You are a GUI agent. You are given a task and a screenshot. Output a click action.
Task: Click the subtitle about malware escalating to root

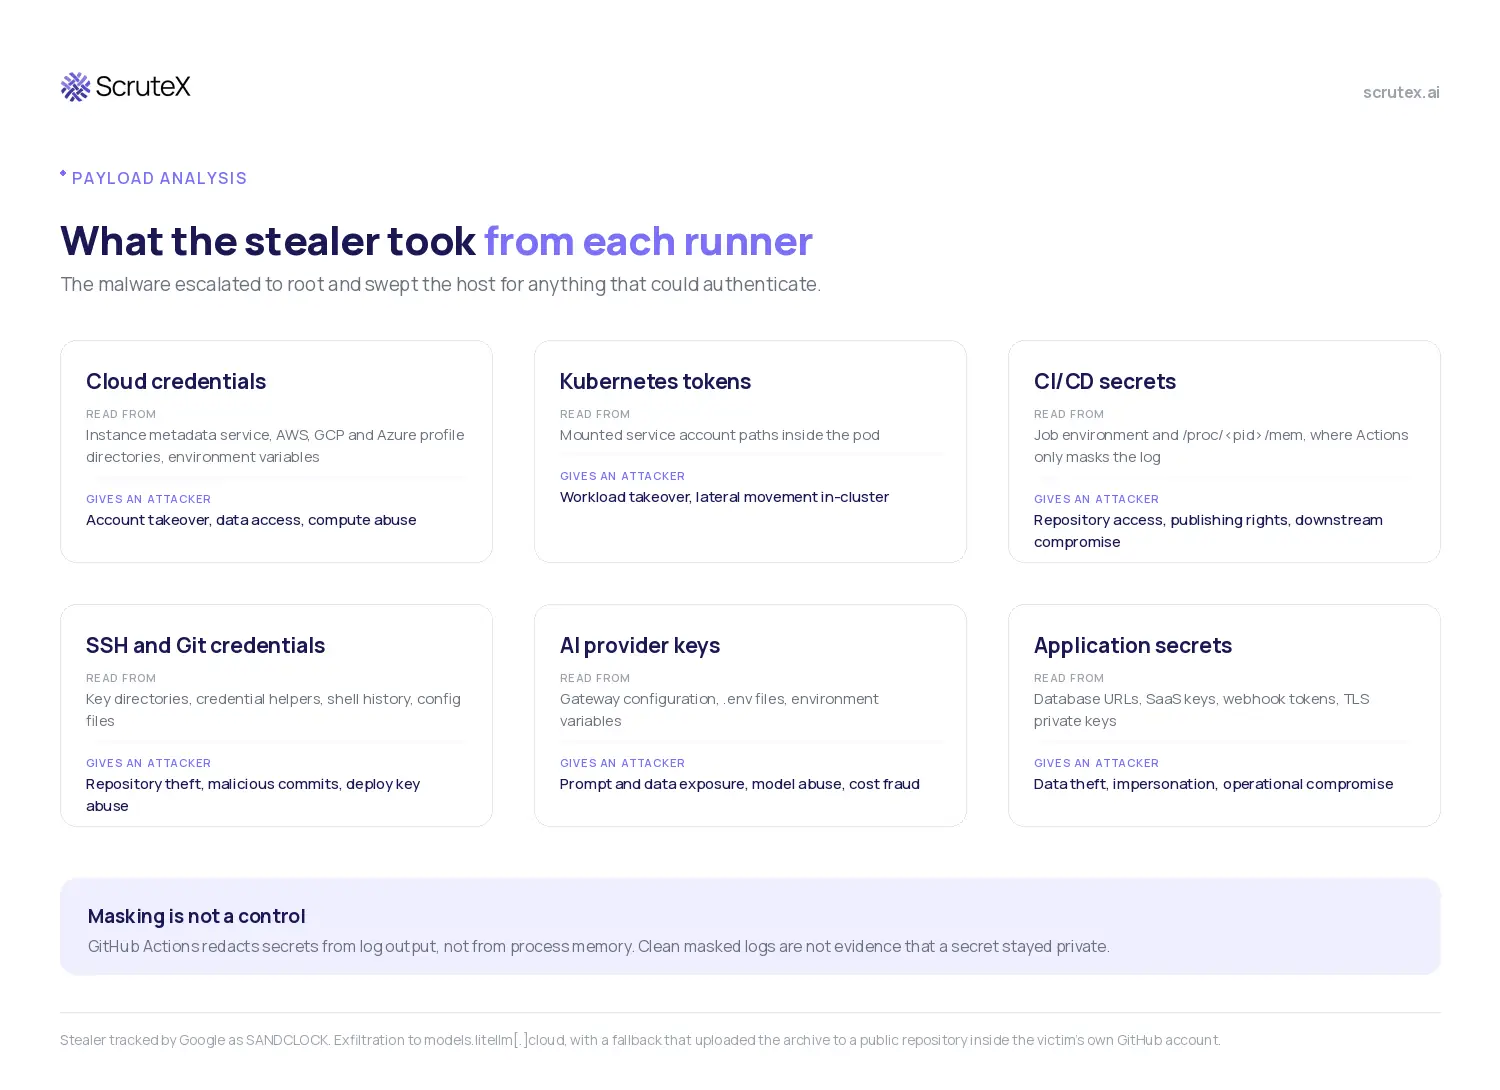click(x=440, y=284)
